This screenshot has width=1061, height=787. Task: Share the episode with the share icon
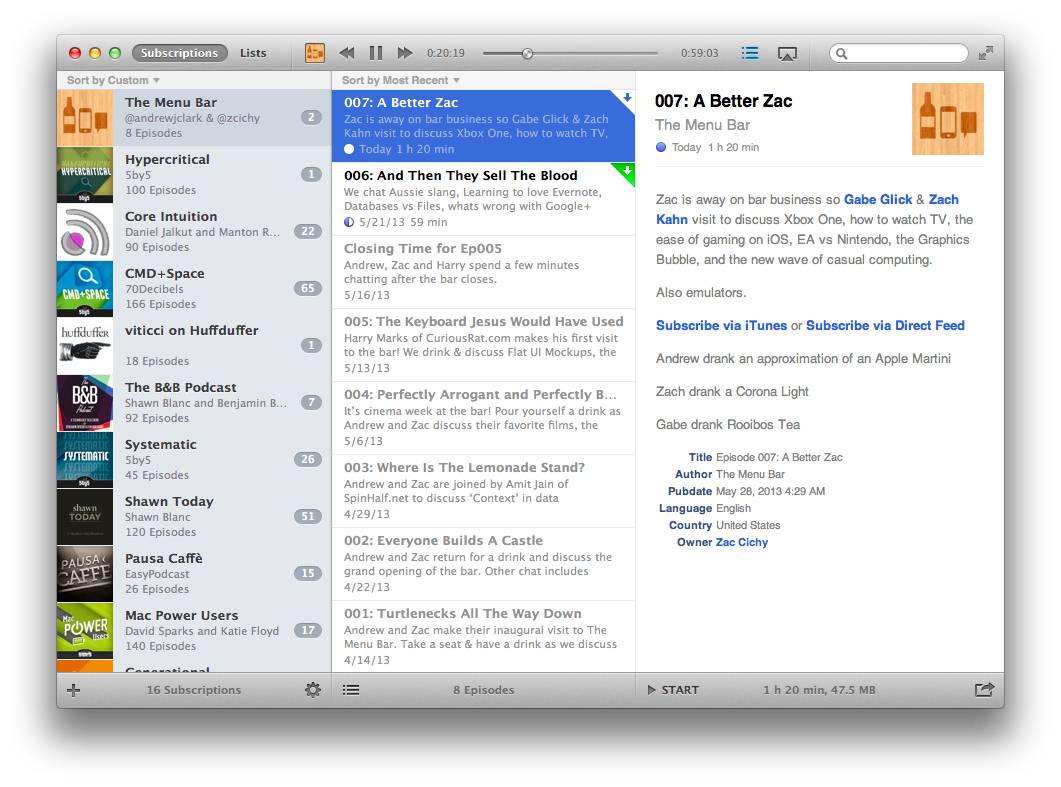(985, 690)
